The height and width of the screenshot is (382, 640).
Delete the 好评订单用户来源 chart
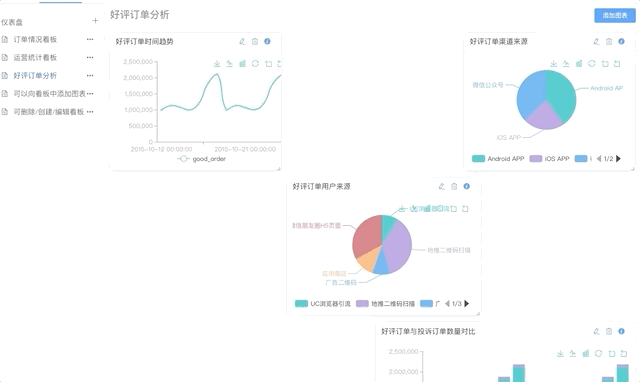click(x=454, y=187)
